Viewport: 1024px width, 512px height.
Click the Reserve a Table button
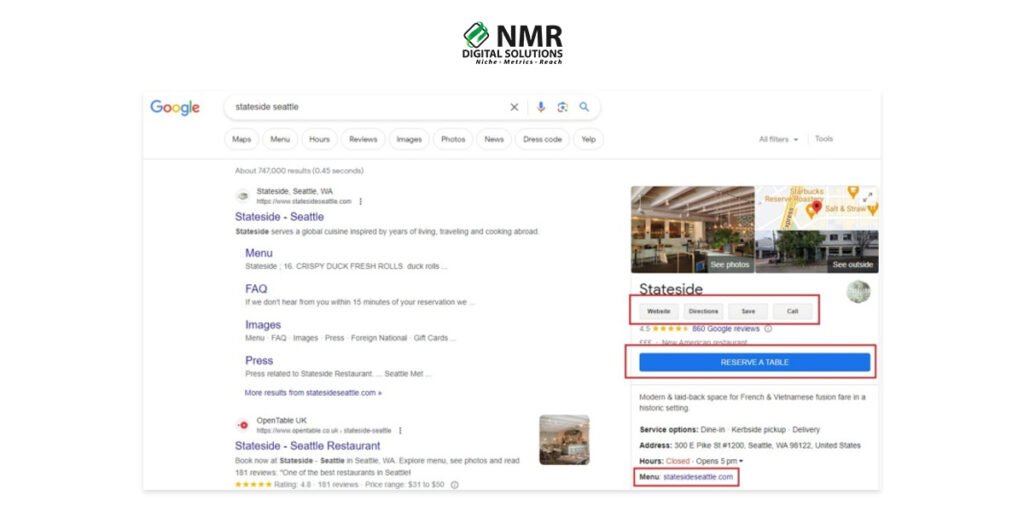tap(754, 362)
